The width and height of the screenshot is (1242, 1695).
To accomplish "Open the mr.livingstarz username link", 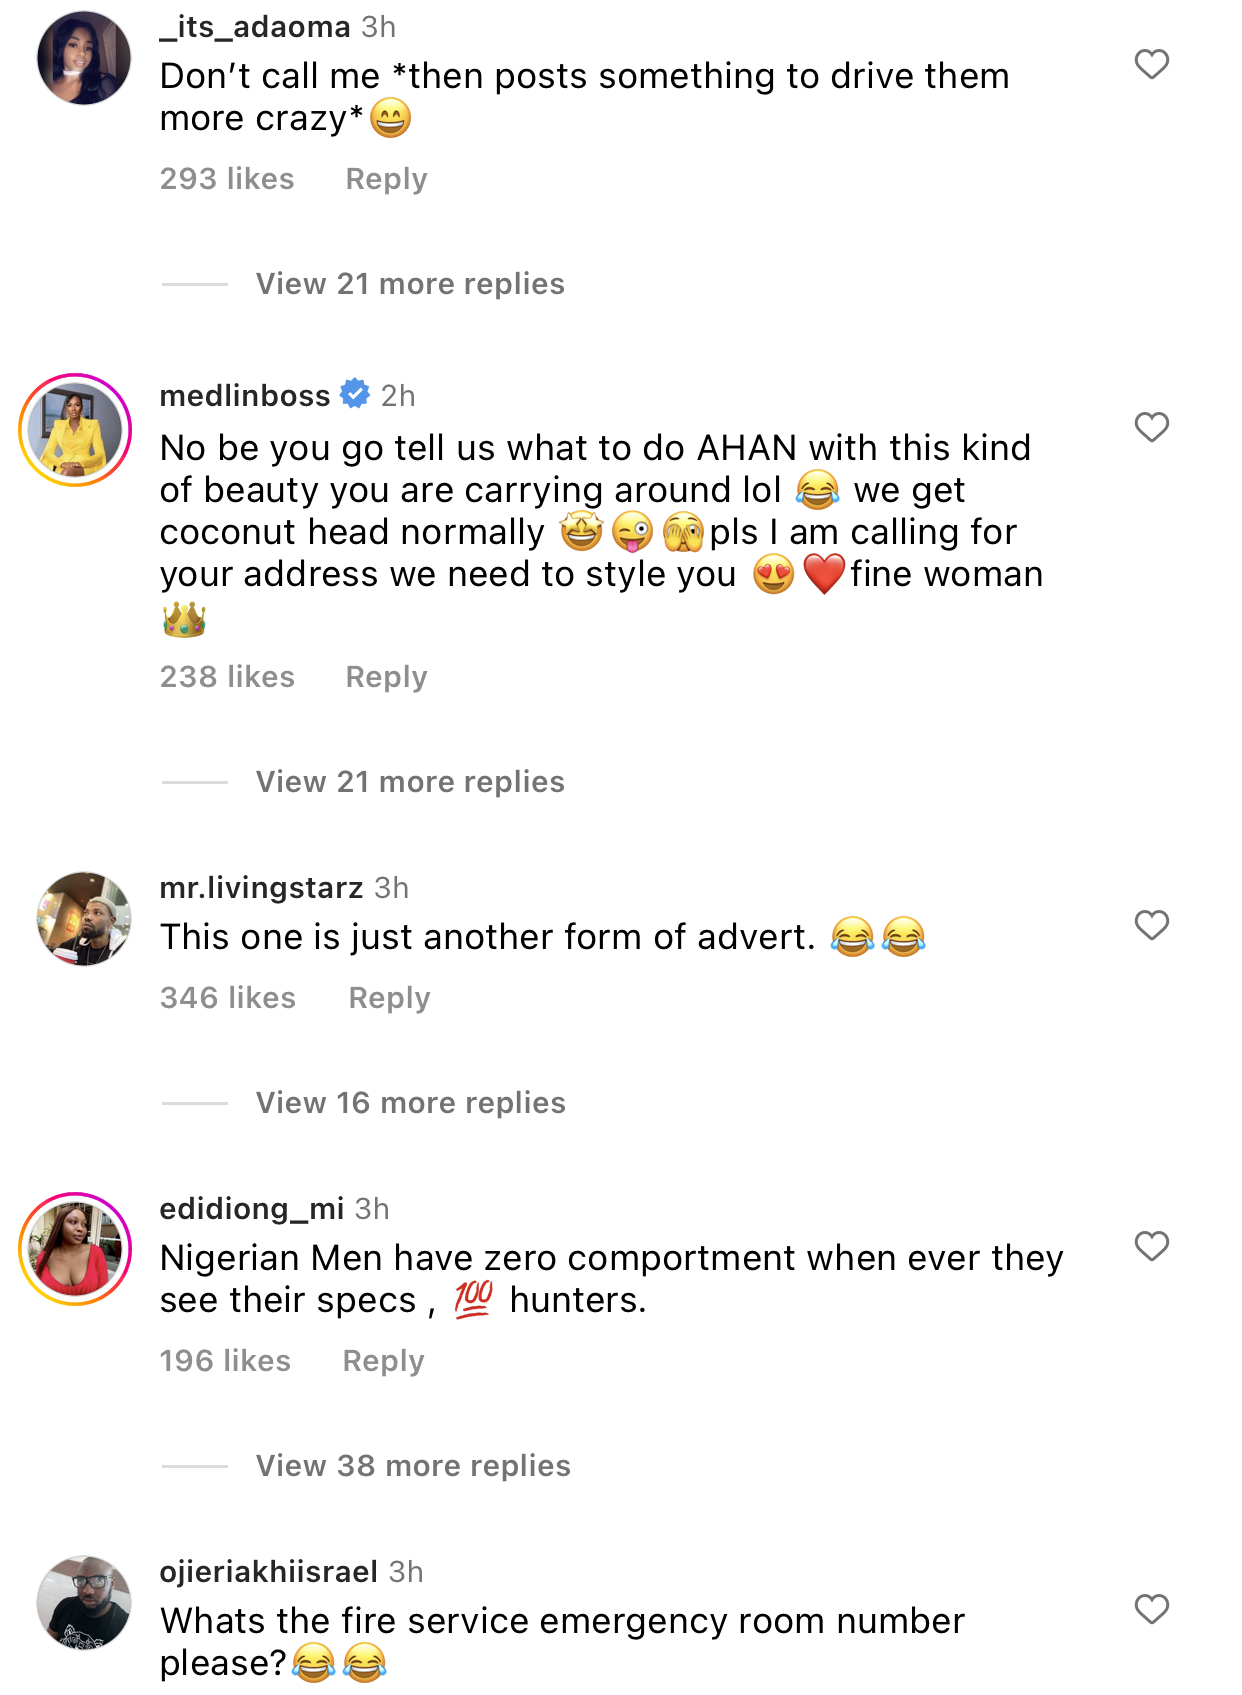I will click(261, 888).
